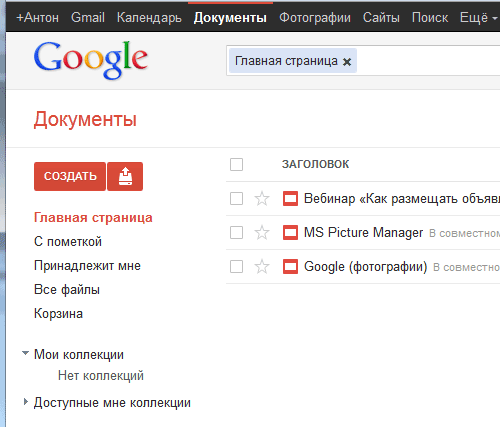Click the Доступные мне коллекции label
500x427 pixels.
(x=112, y=403)
